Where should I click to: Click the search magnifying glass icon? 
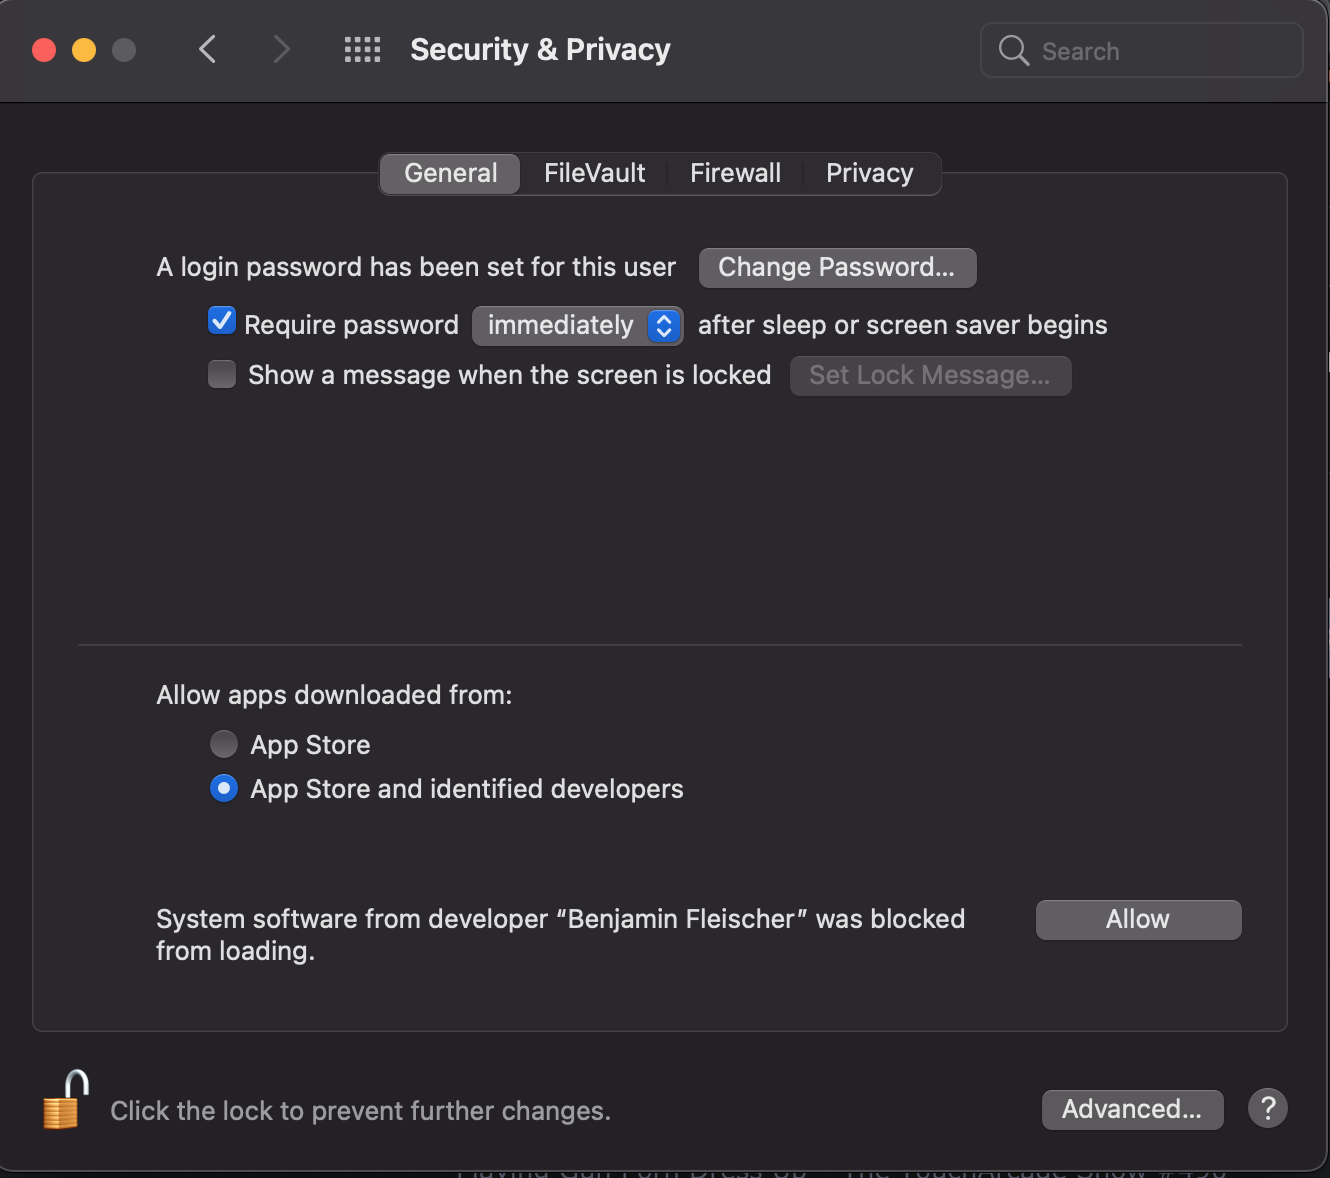pos(1013,51)
